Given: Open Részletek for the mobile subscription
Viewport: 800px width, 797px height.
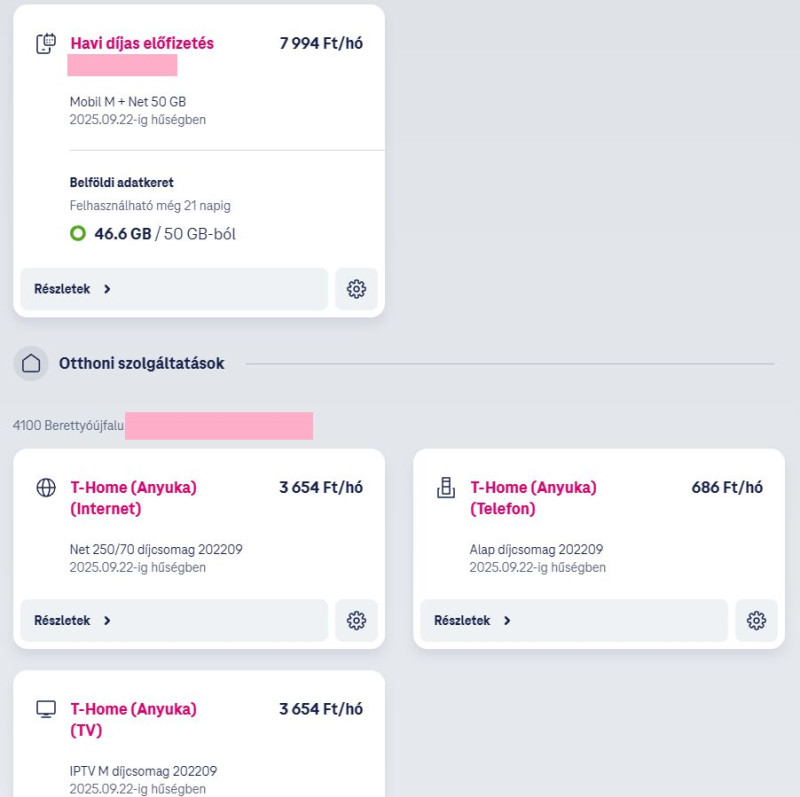Looking at the screenshot, I should [x=174, y=289].
